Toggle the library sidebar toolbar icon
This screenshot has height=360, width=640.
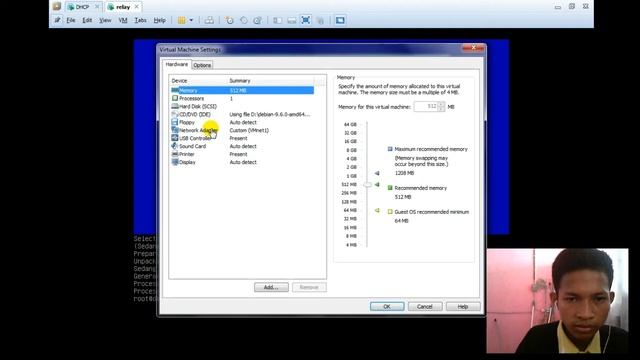point(278,20)
